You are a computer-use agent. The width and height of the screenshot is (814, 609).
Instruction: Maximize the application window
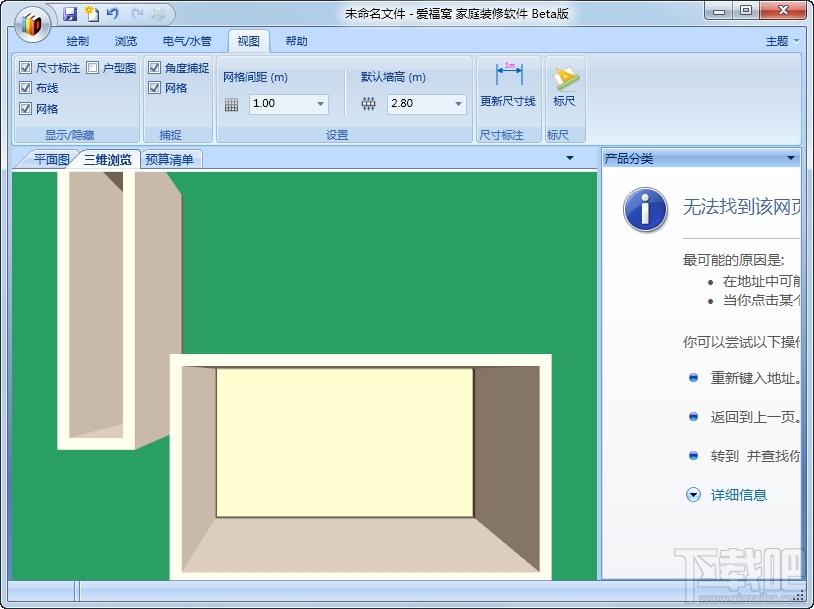pyautogui.click(x=746, y=11)
